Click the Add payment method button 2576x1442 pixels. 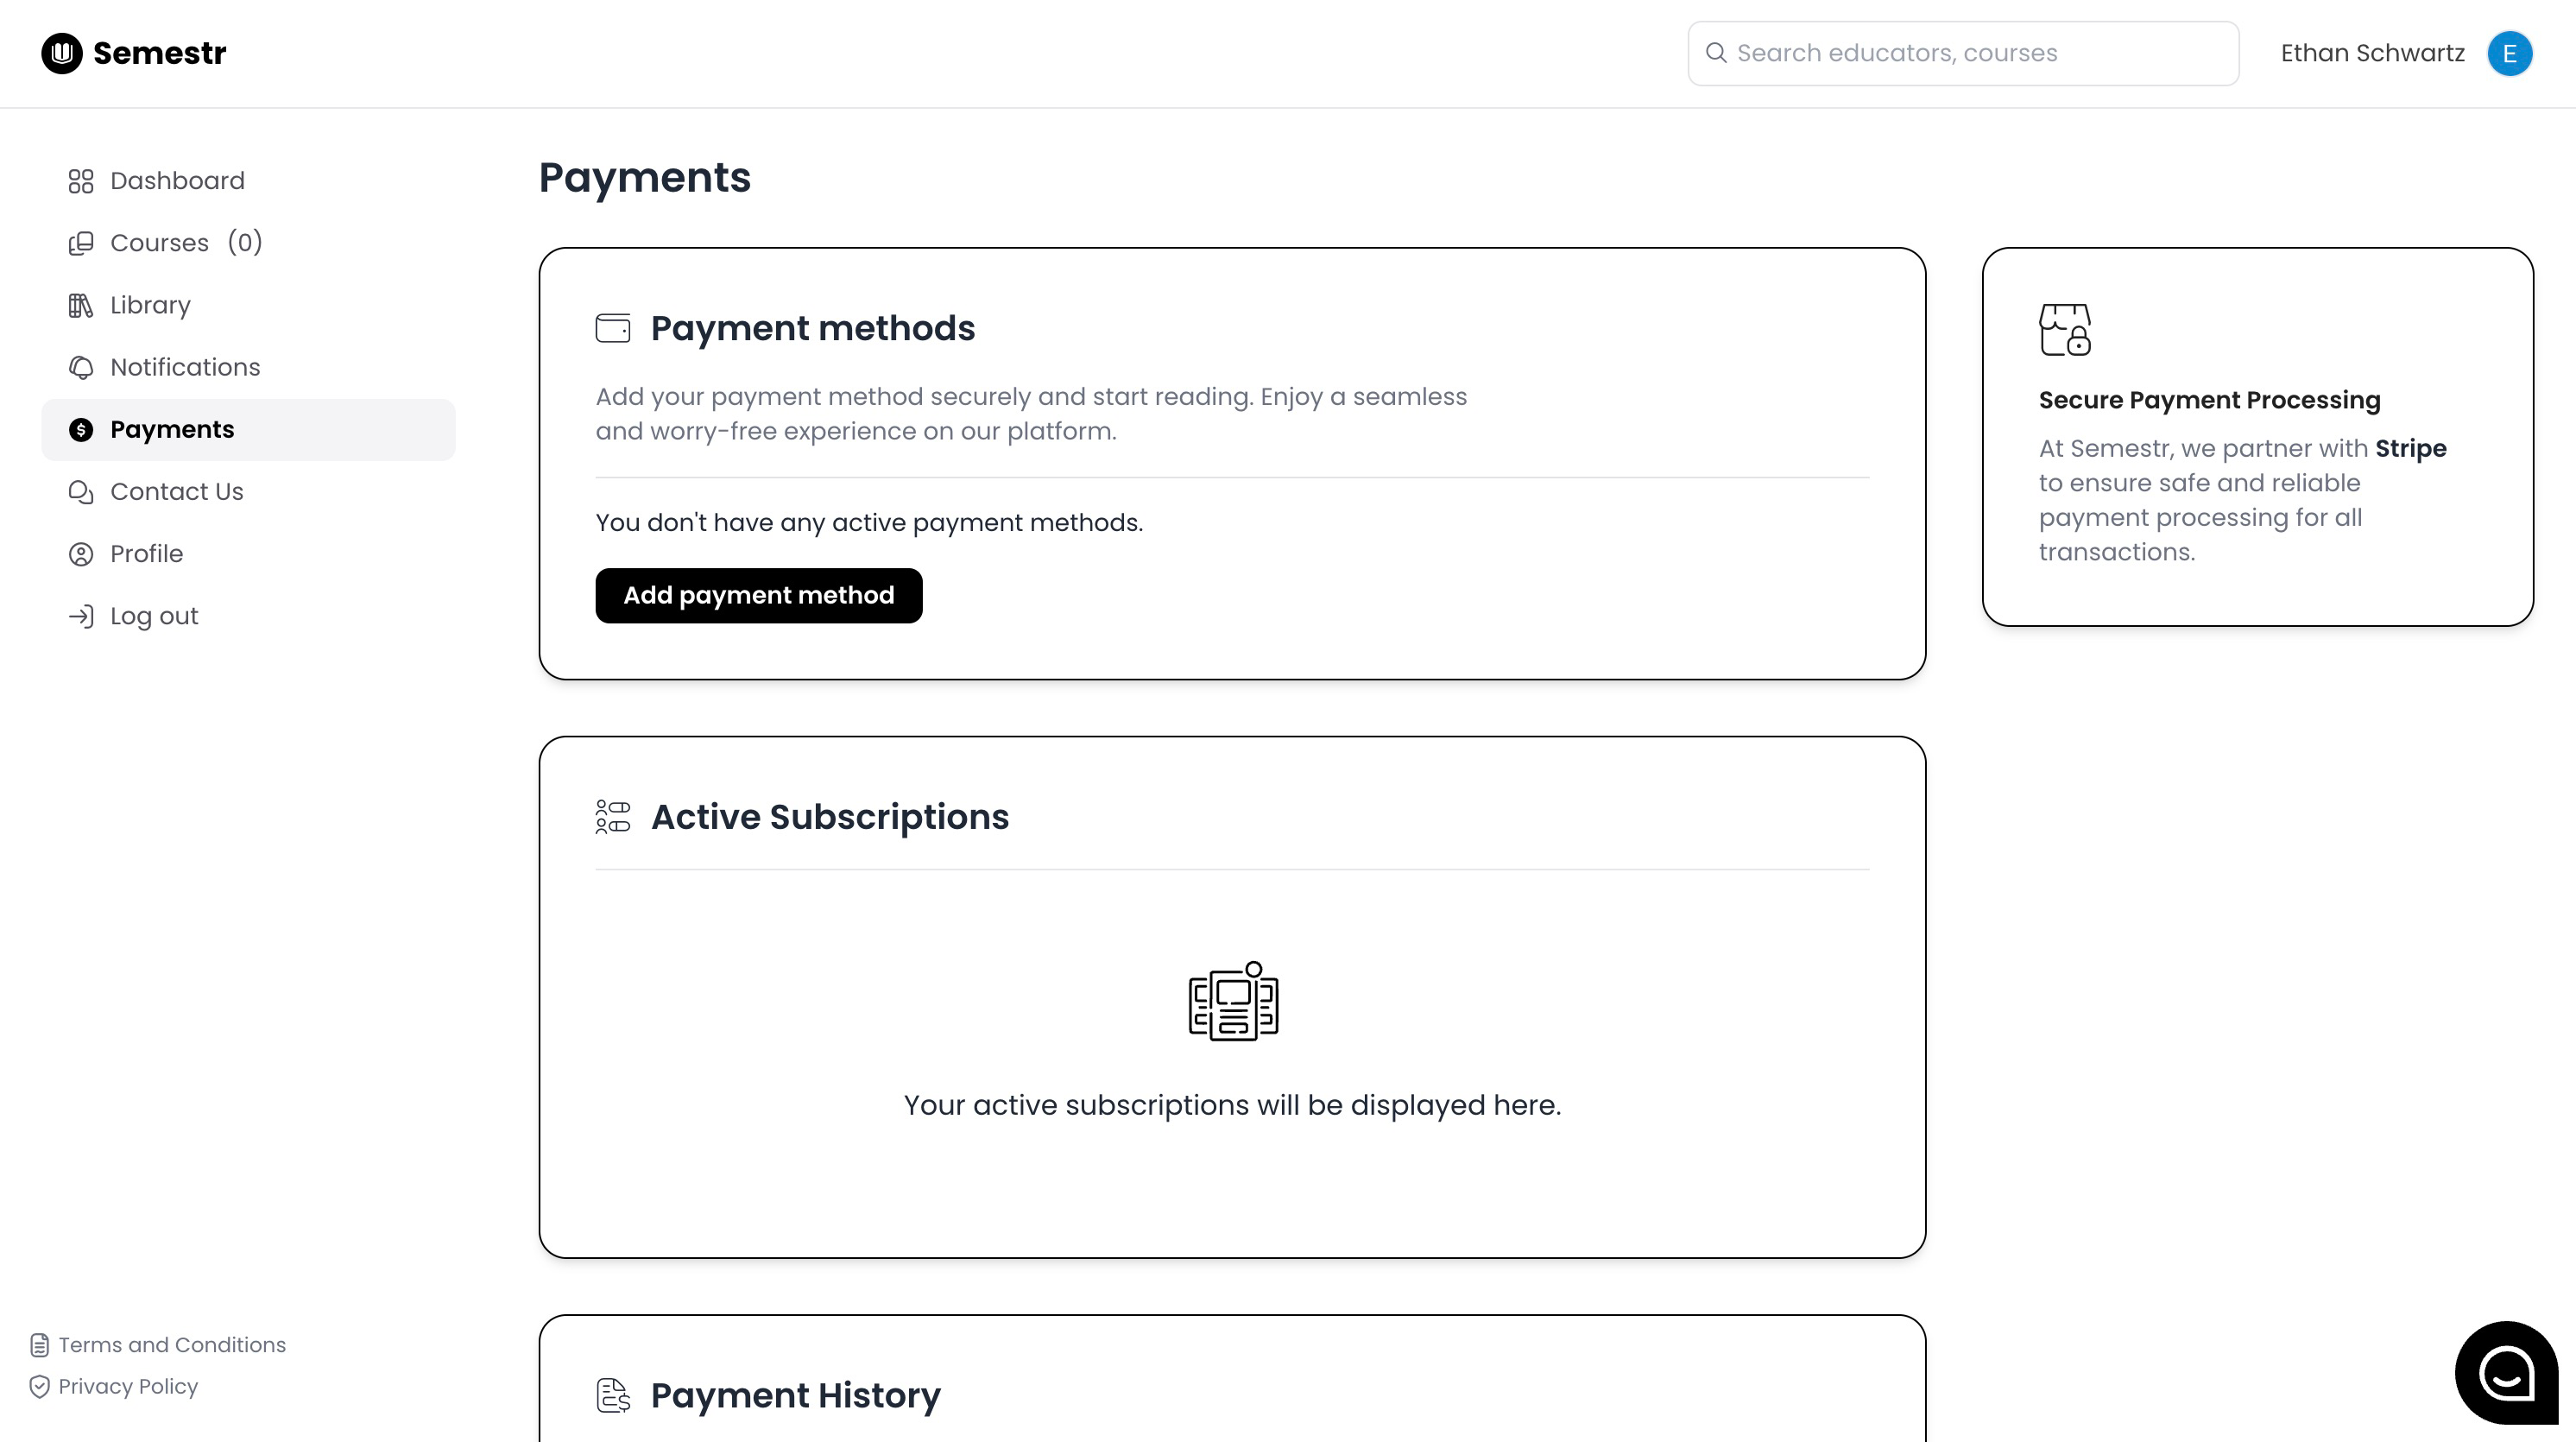point(759,596)
